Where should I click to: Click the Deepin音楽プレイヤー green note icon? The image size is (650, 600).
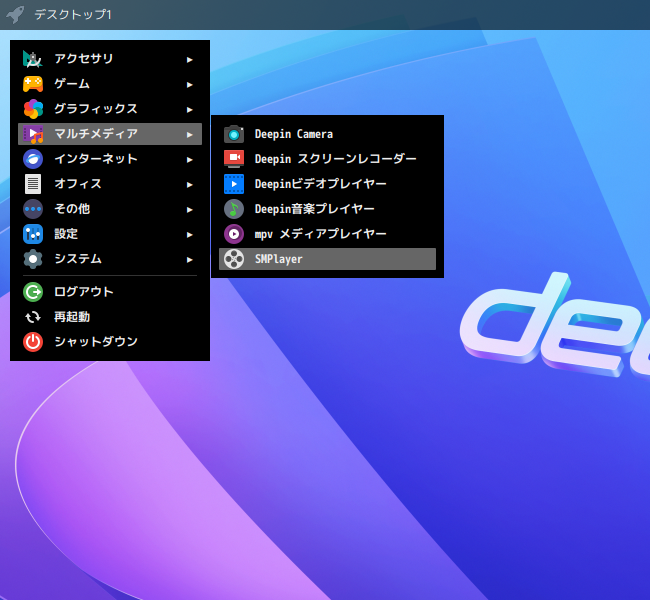tap(234, 209)
